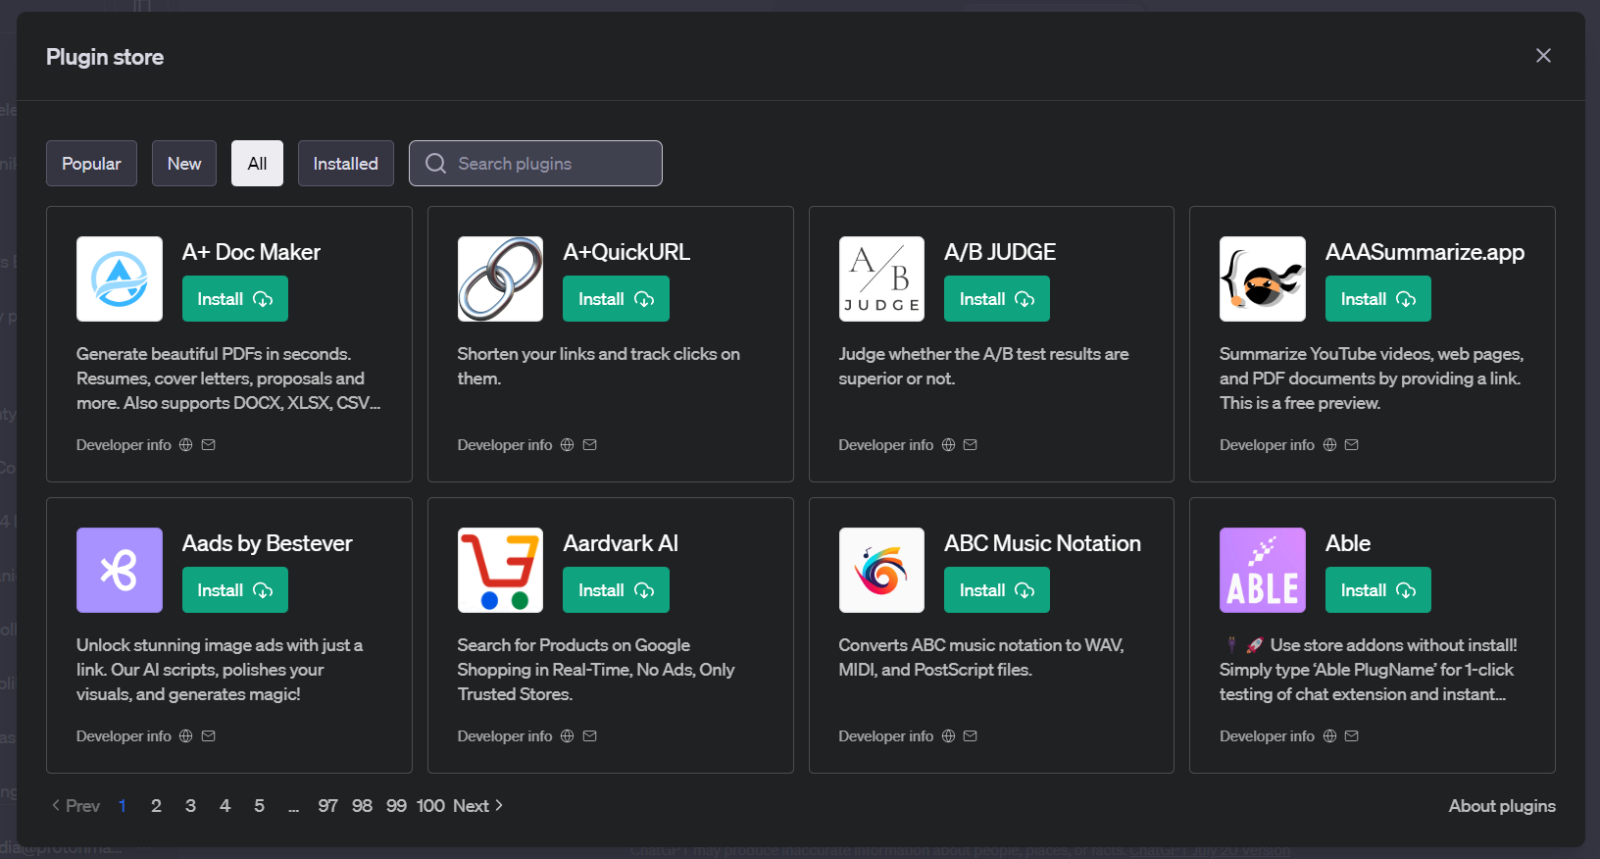Install the Aads by Bestever plugin
This screenshot has width=1600, height=859.
pos(234,590)
